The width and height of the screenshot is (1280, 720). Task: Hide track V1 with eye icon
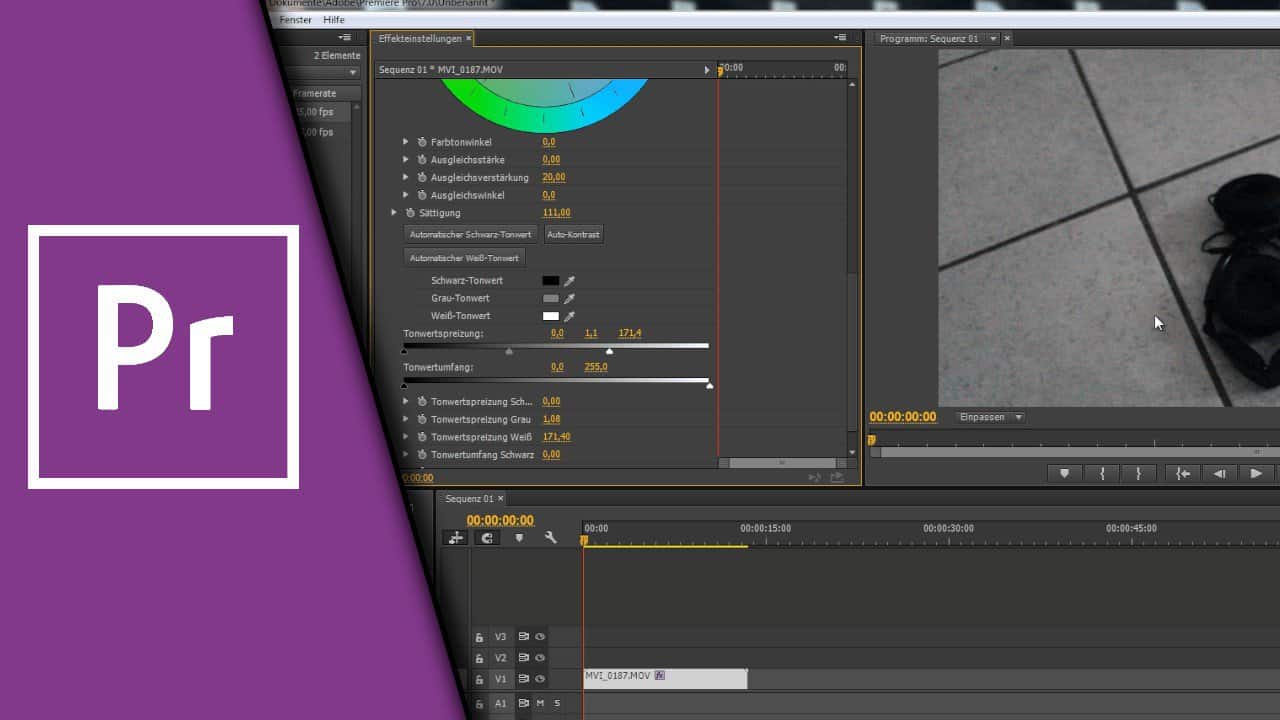coord(540,679)
